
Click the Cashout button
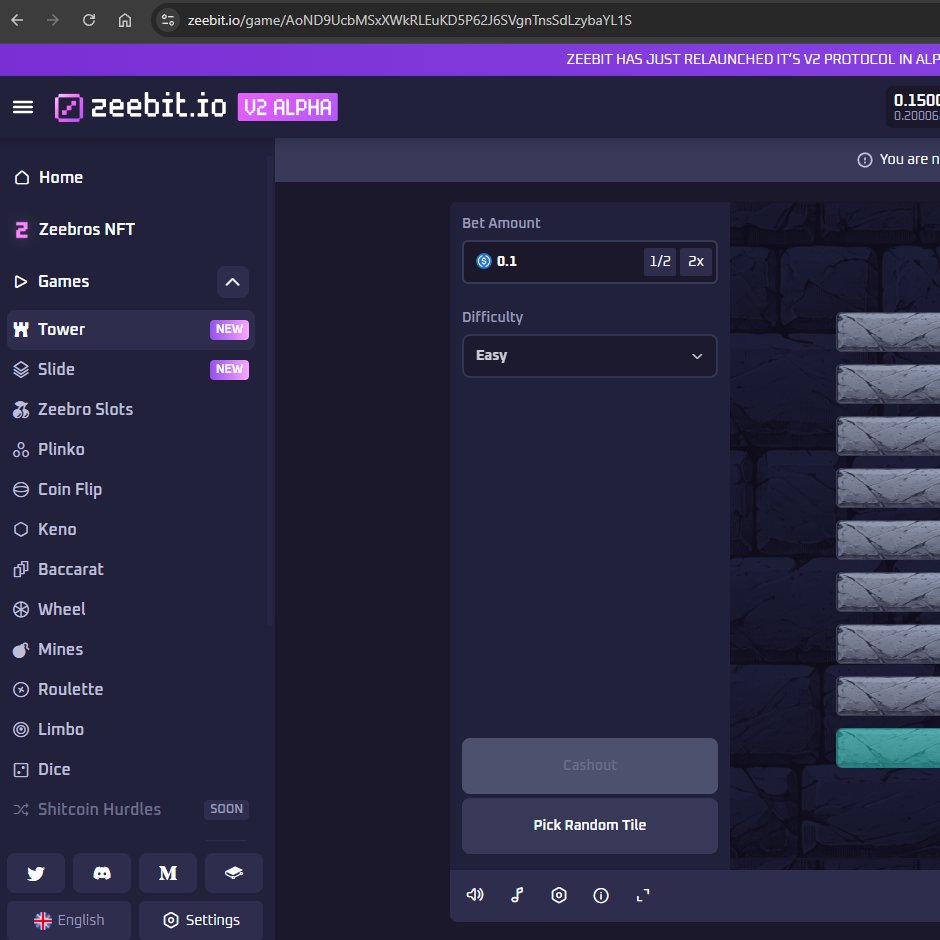590,766
